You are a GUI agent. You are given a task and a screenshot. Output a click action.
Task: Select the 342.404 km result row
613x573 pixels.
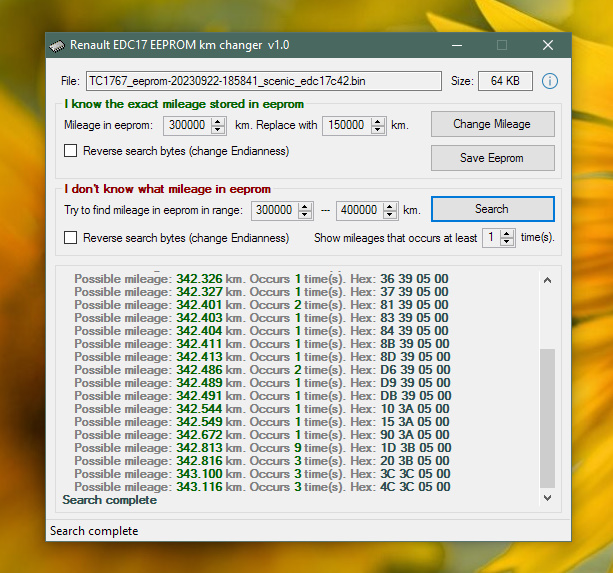pos(262,331)
